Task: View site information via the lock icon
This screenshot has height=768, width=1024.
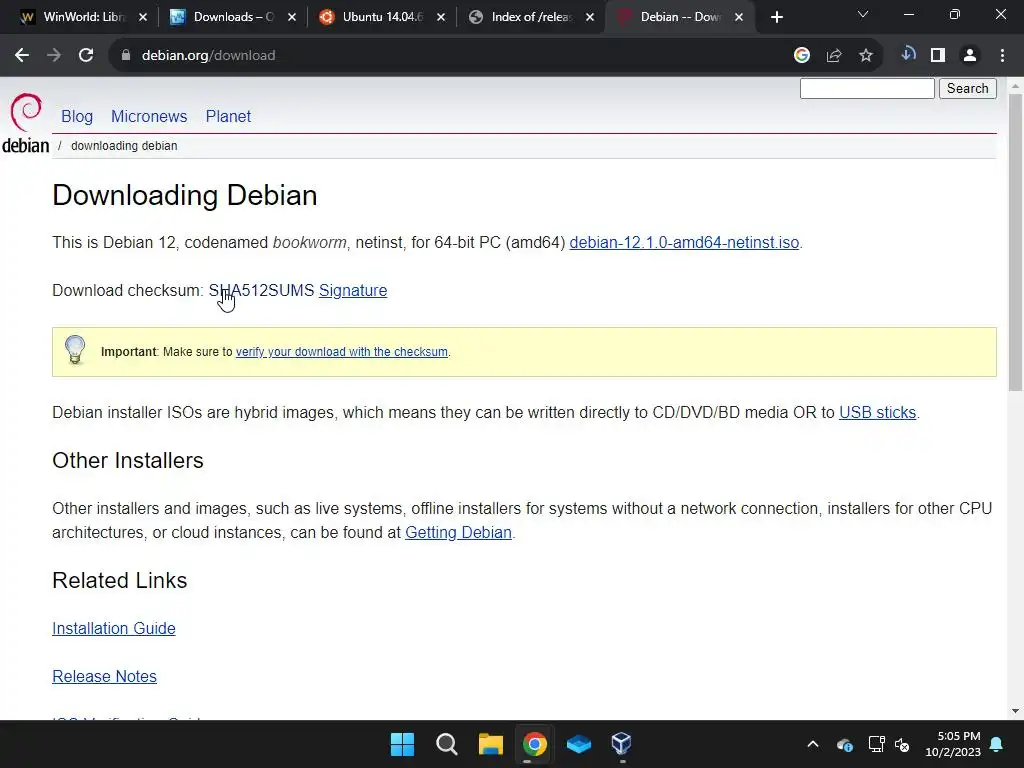Action: pos(126,56)
